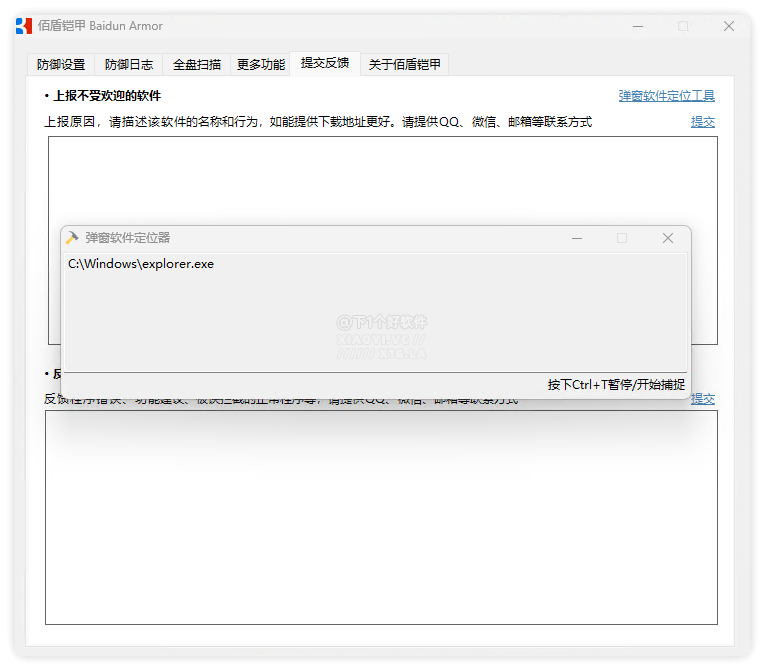Open the 弹窗软件定位工具 link
765x671 pixels.
click(x=666, y=96)
